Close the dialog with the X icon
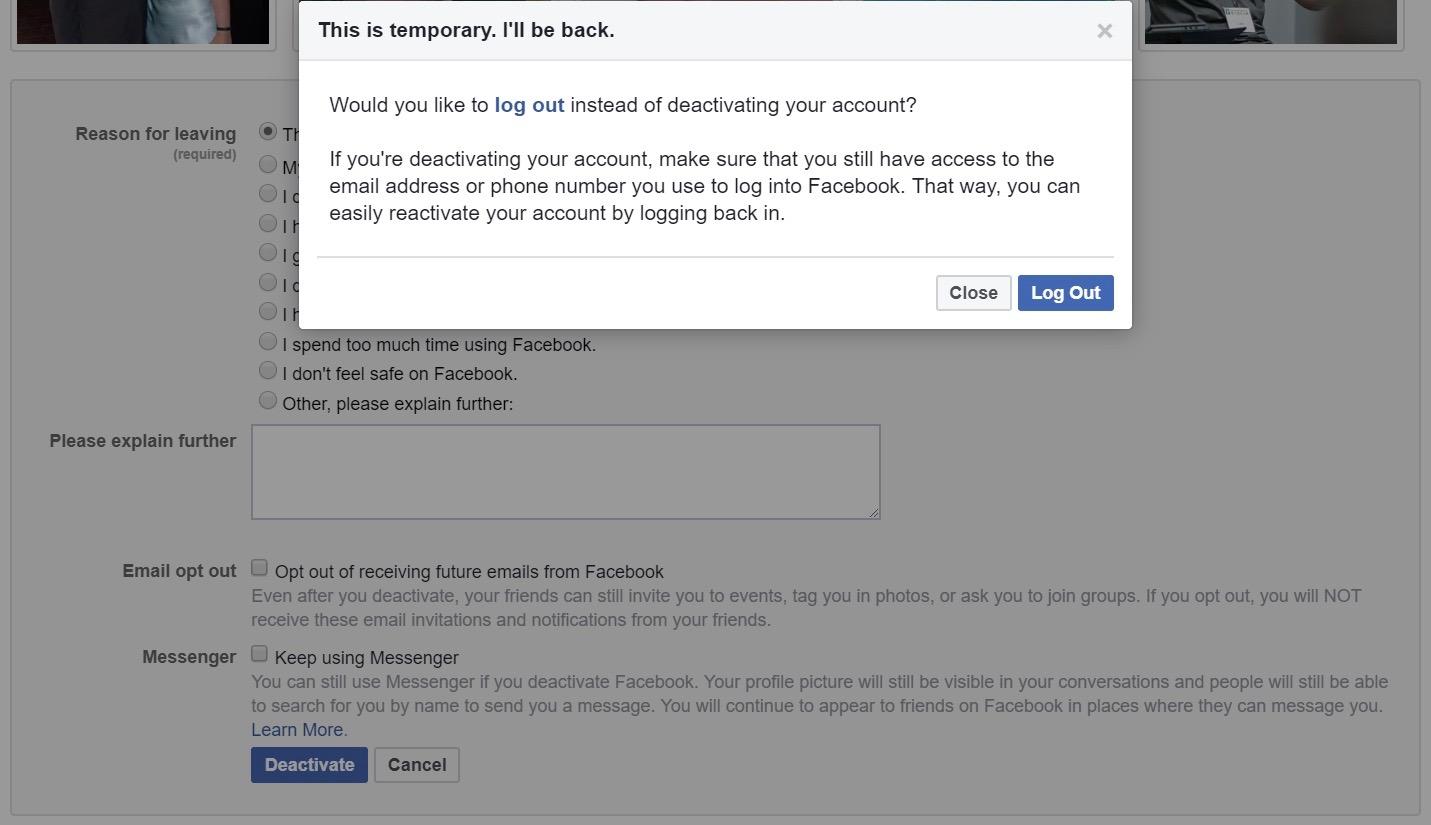The height and width of the screenshot is (825, 1431). [1104, 31]
